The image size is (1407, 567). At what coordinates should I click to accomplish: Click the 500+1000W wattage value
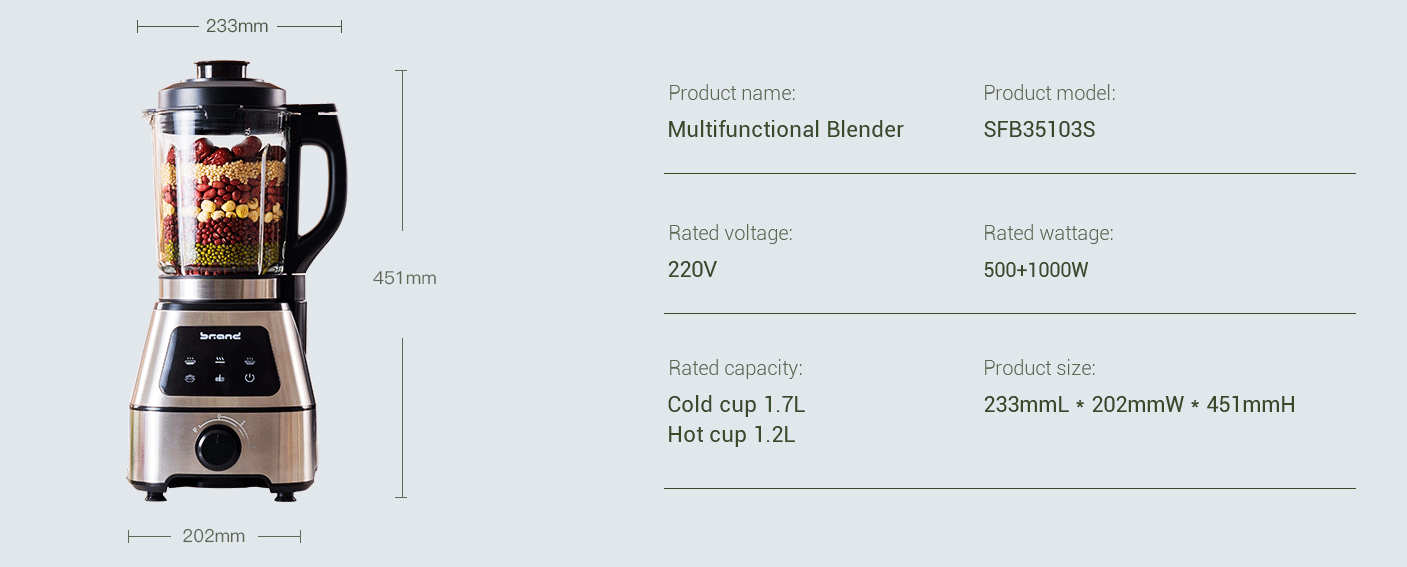click(1036, 270)
